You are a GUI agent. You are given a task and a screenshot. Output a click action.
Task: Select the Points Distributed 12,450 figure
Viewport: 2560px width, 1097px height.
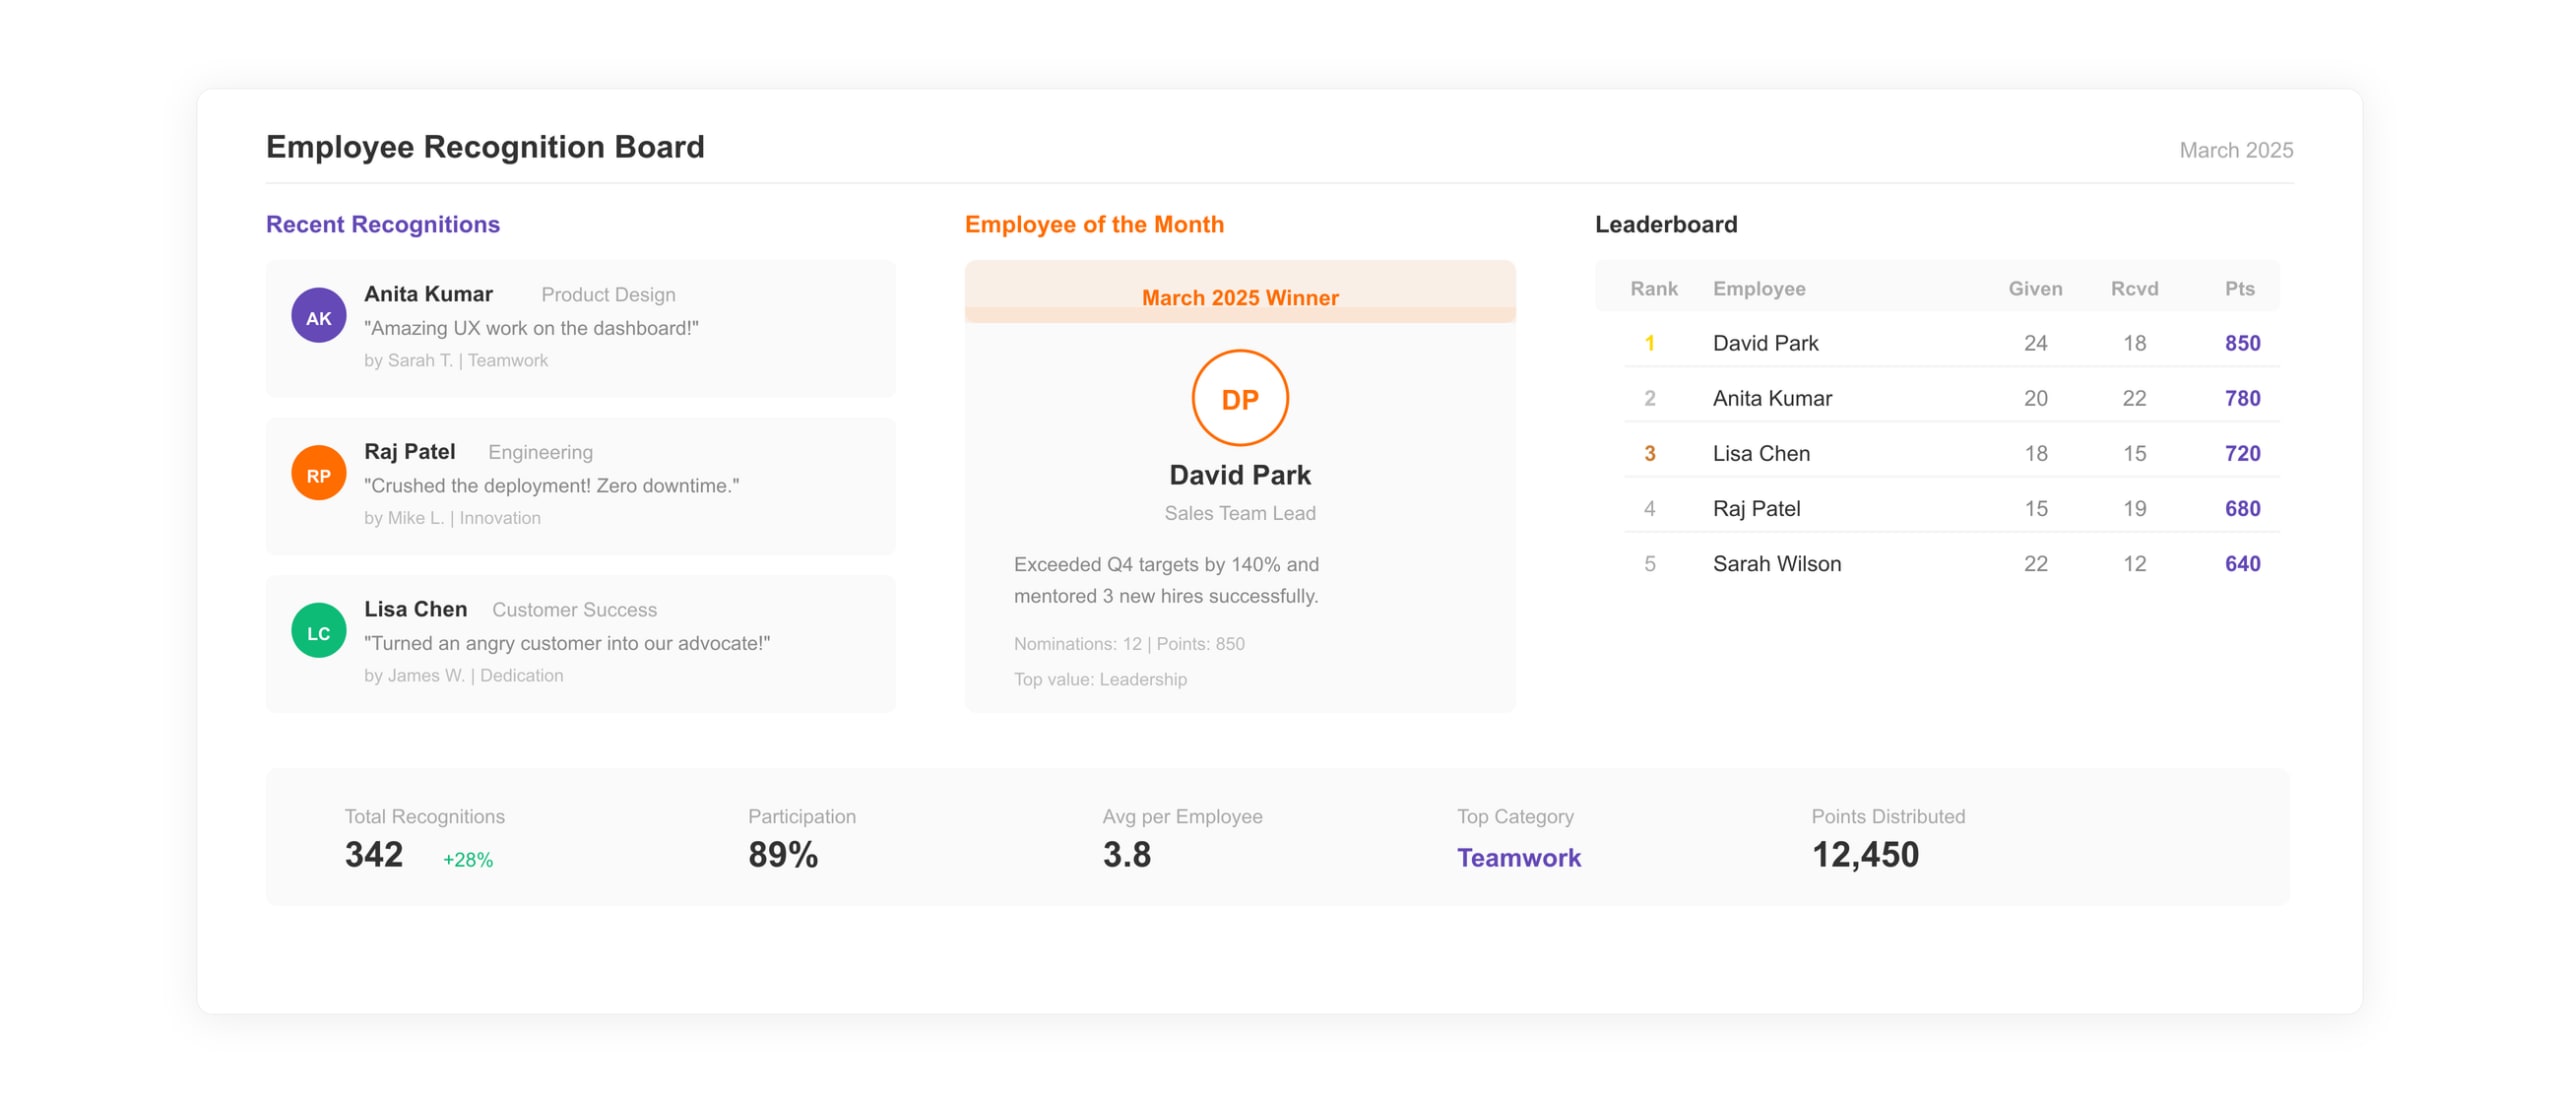(x=1866, y=854)
